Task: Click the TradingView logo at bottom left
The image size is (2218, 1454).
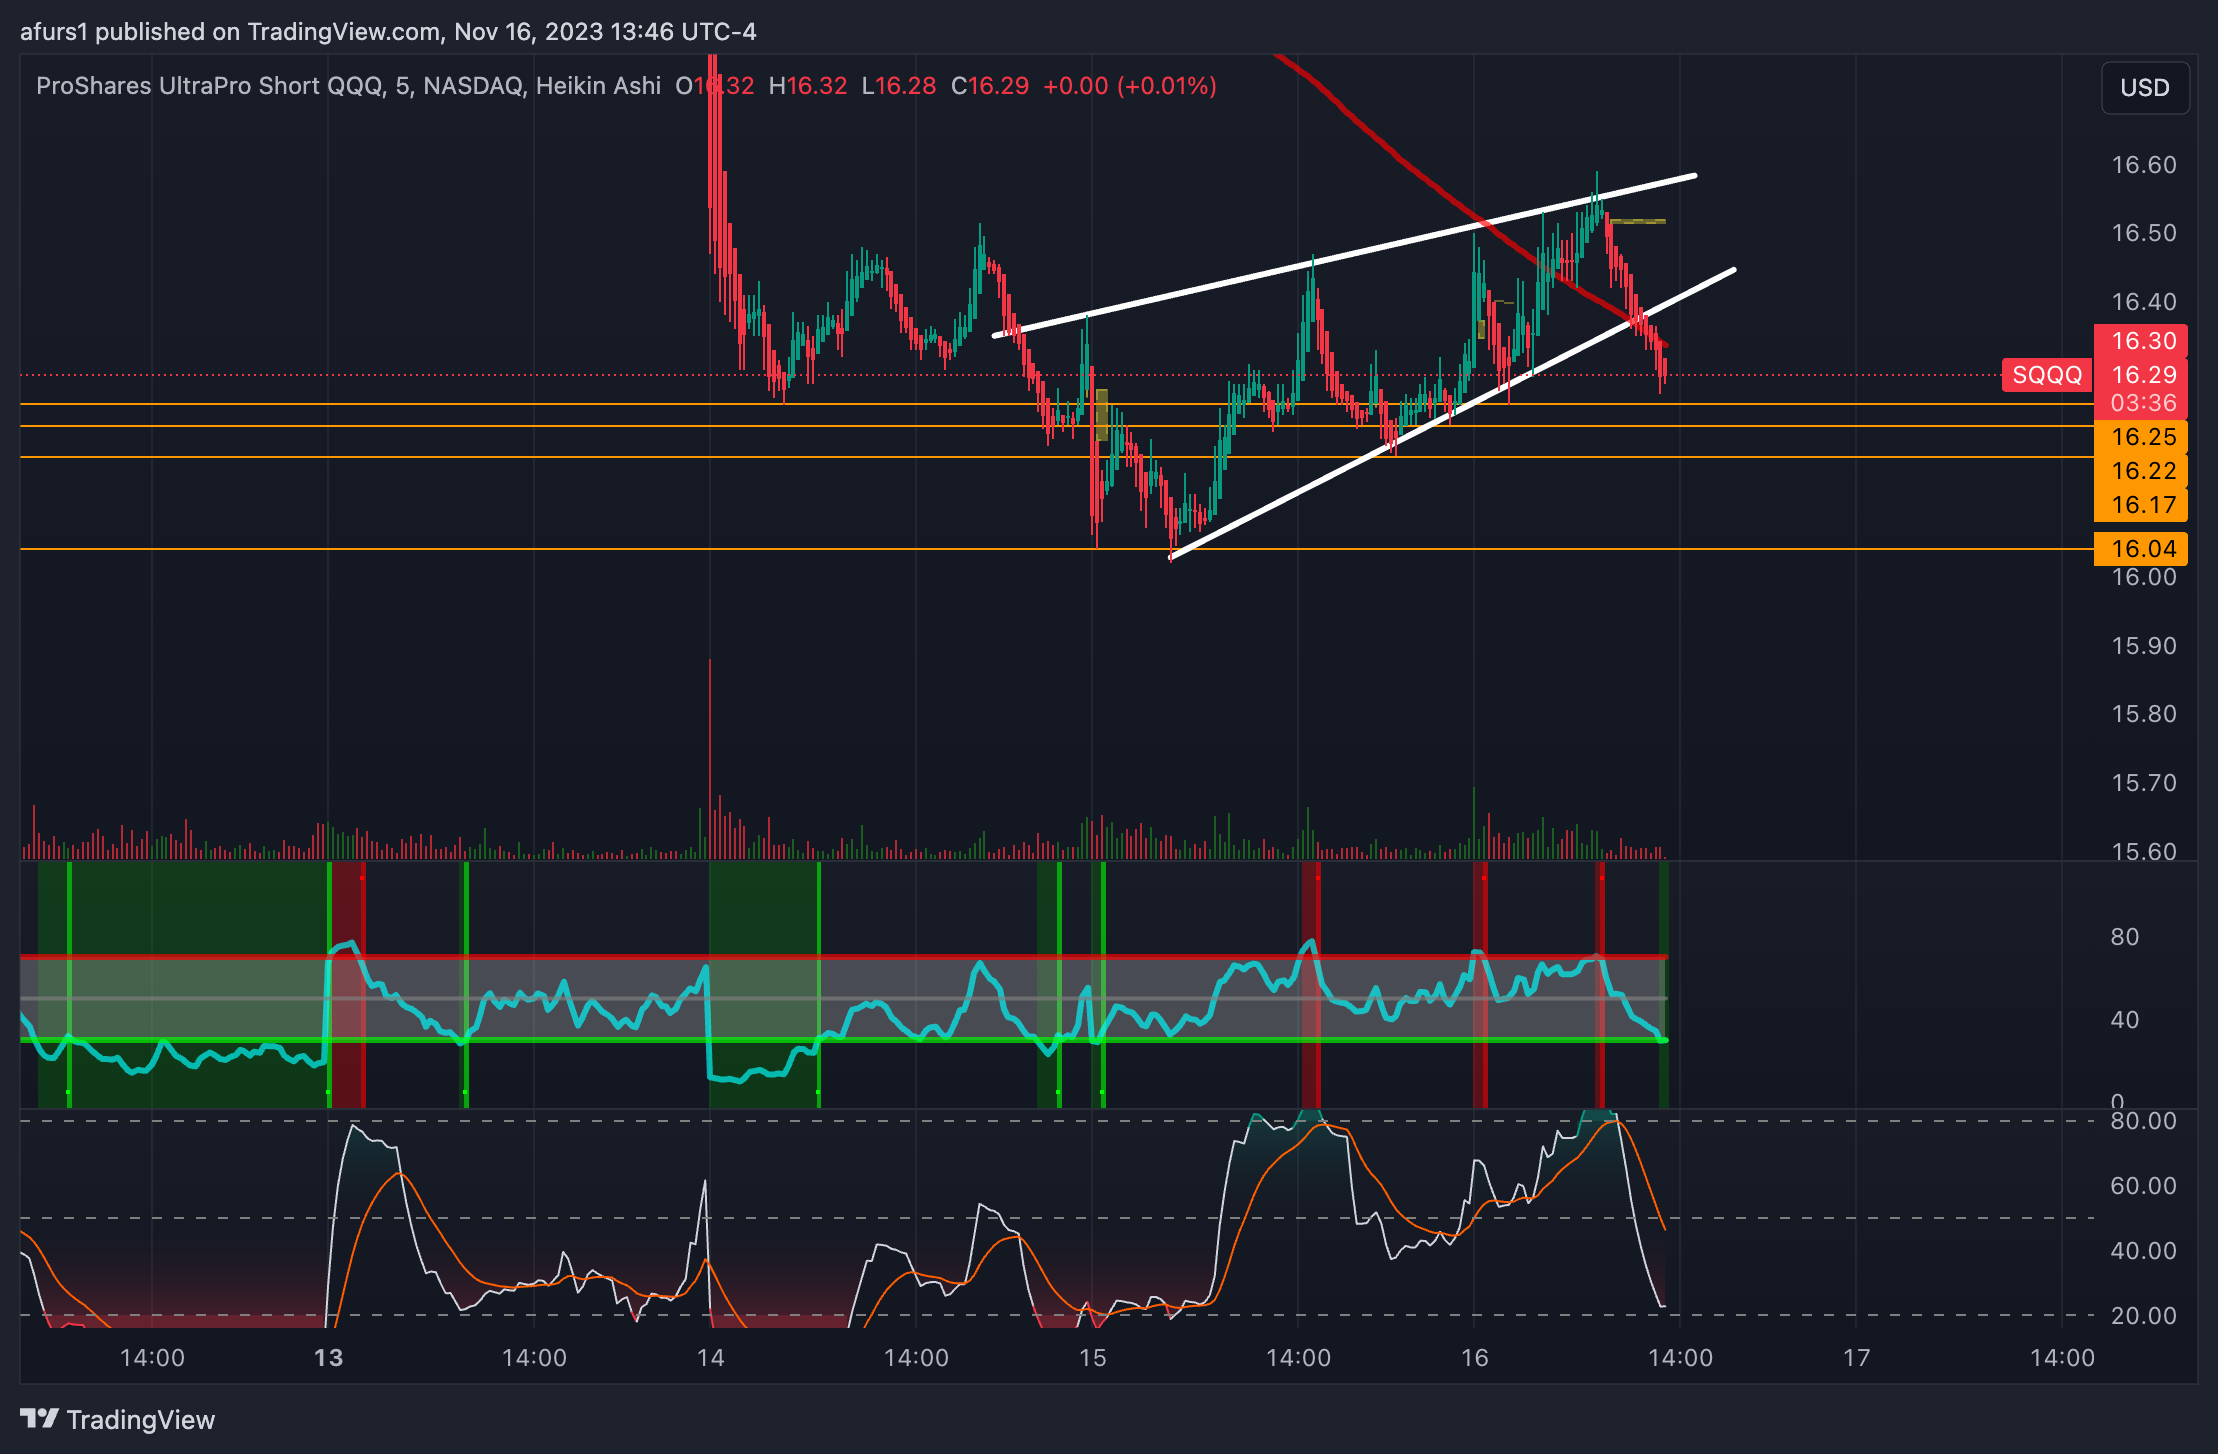Action: point(118,1419)
